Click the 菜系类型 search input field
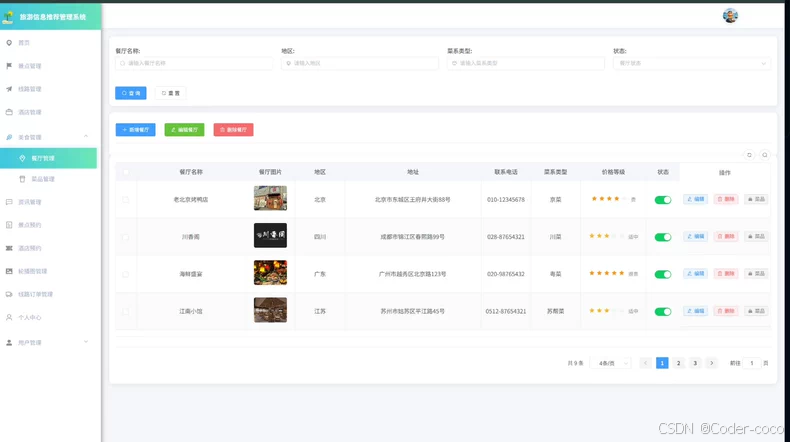This screenshot has height=442, width=790. coord(525,64)
